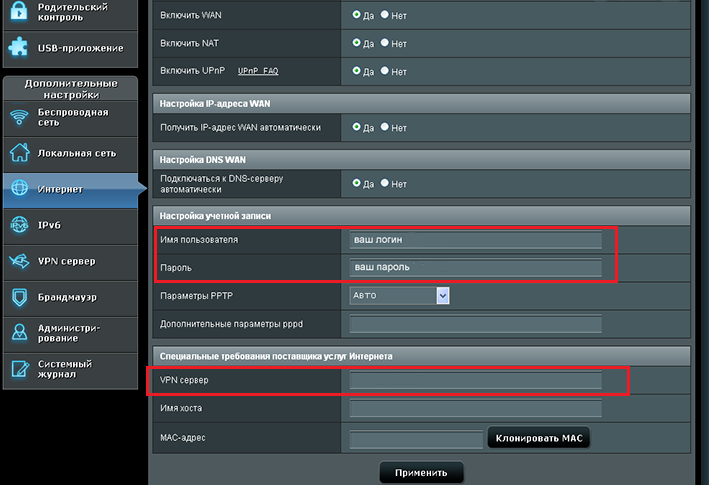Open Родительский контроль menu section

pyautogui.click(x=70, y=13)
